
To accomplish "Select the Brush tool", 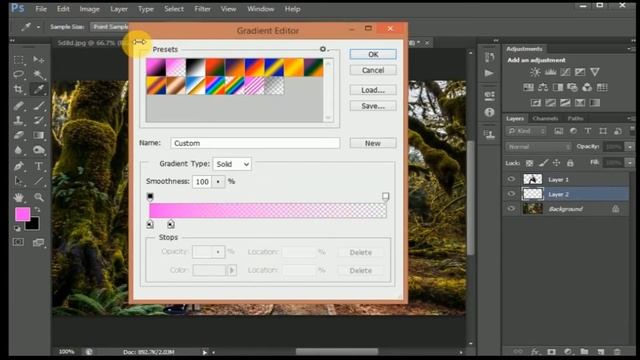I will click(39, 106).
